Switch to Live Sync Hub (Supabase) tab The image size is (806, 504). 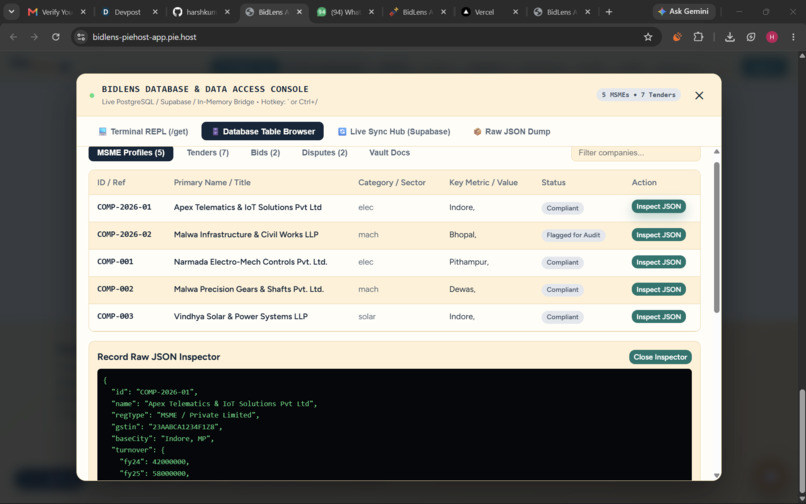coord(394,132)
